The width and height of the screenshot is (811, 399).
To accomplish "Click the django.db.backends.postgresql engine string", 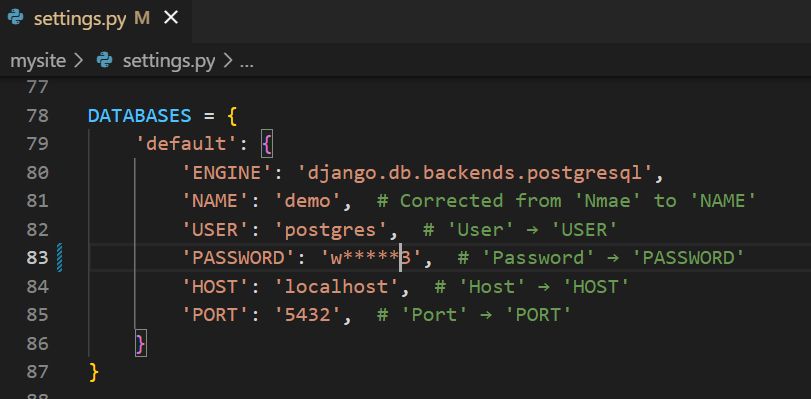I will pyautogui.click(x=475, y=172).
